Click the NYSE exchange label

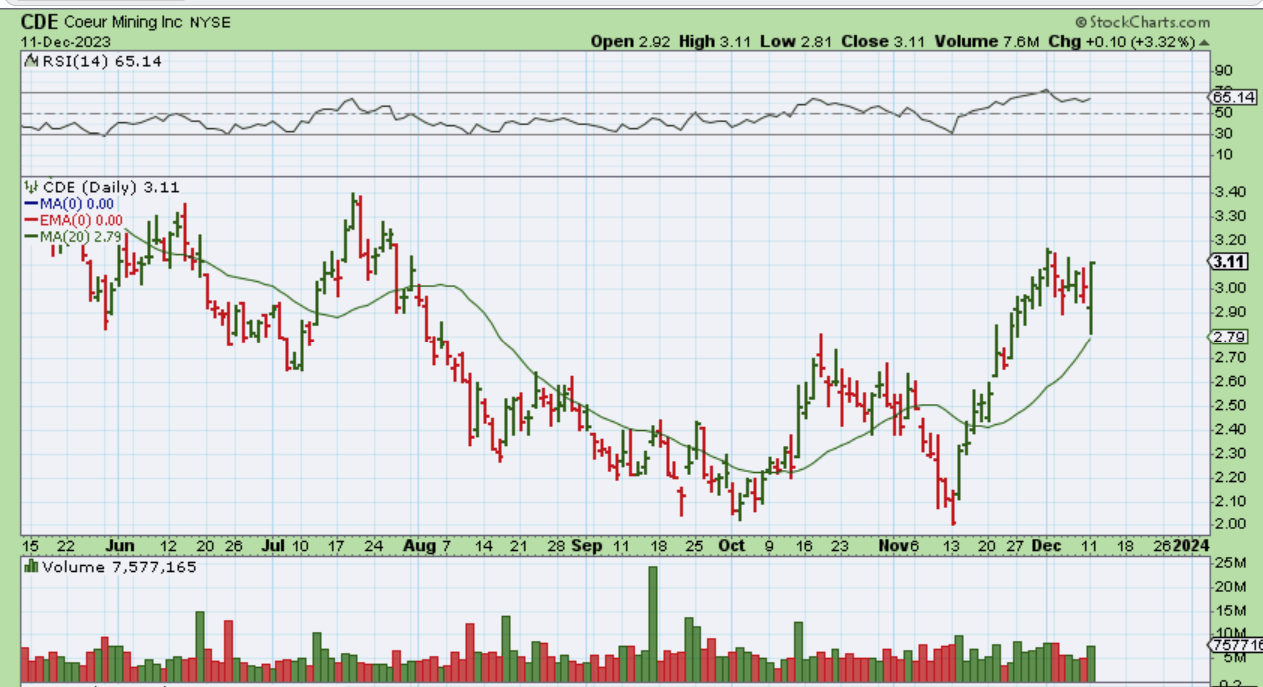210,22
